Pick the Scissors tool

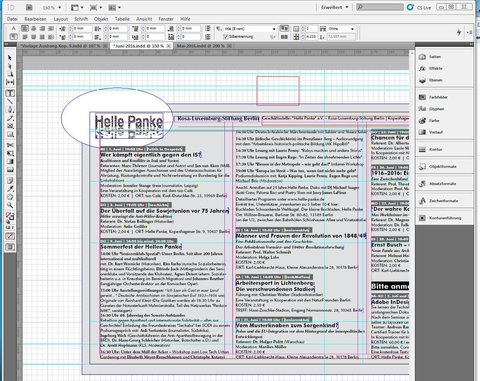(x=10, y=145)
